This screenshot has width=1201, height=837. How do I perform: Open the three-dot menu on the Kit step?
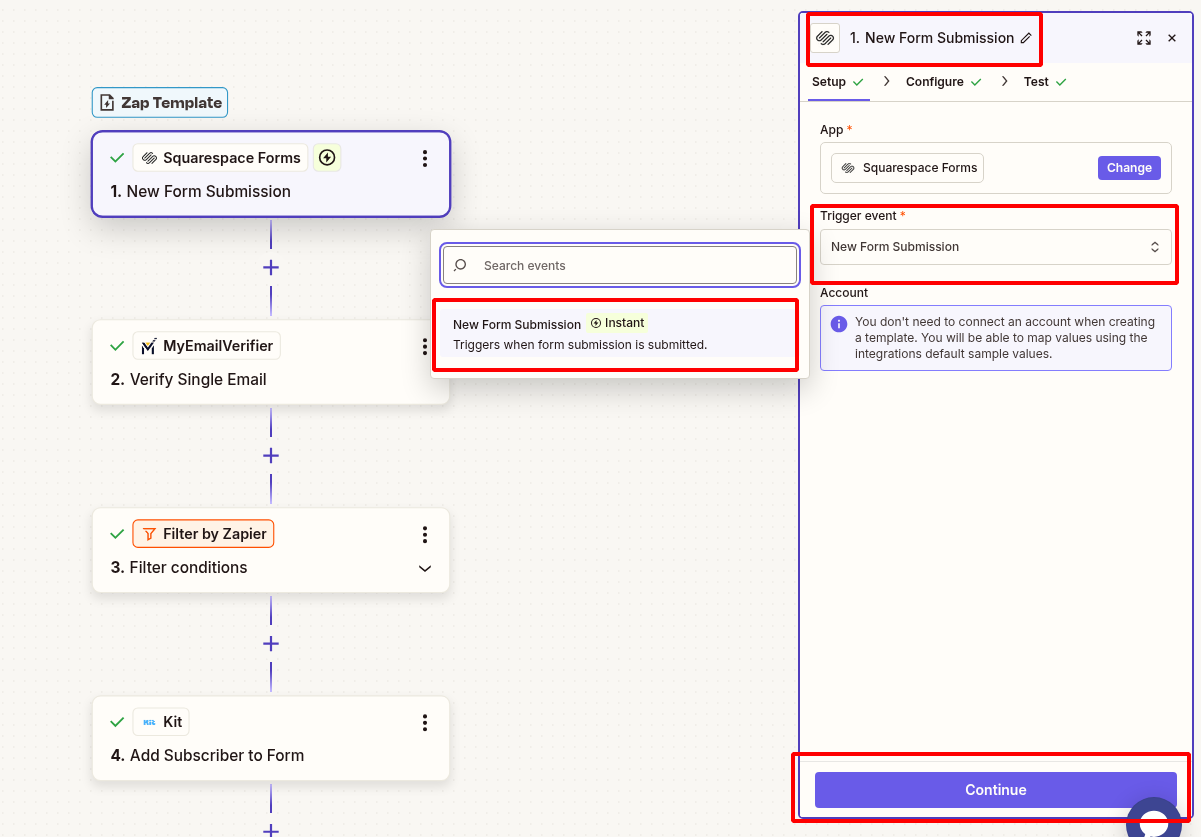425,722
